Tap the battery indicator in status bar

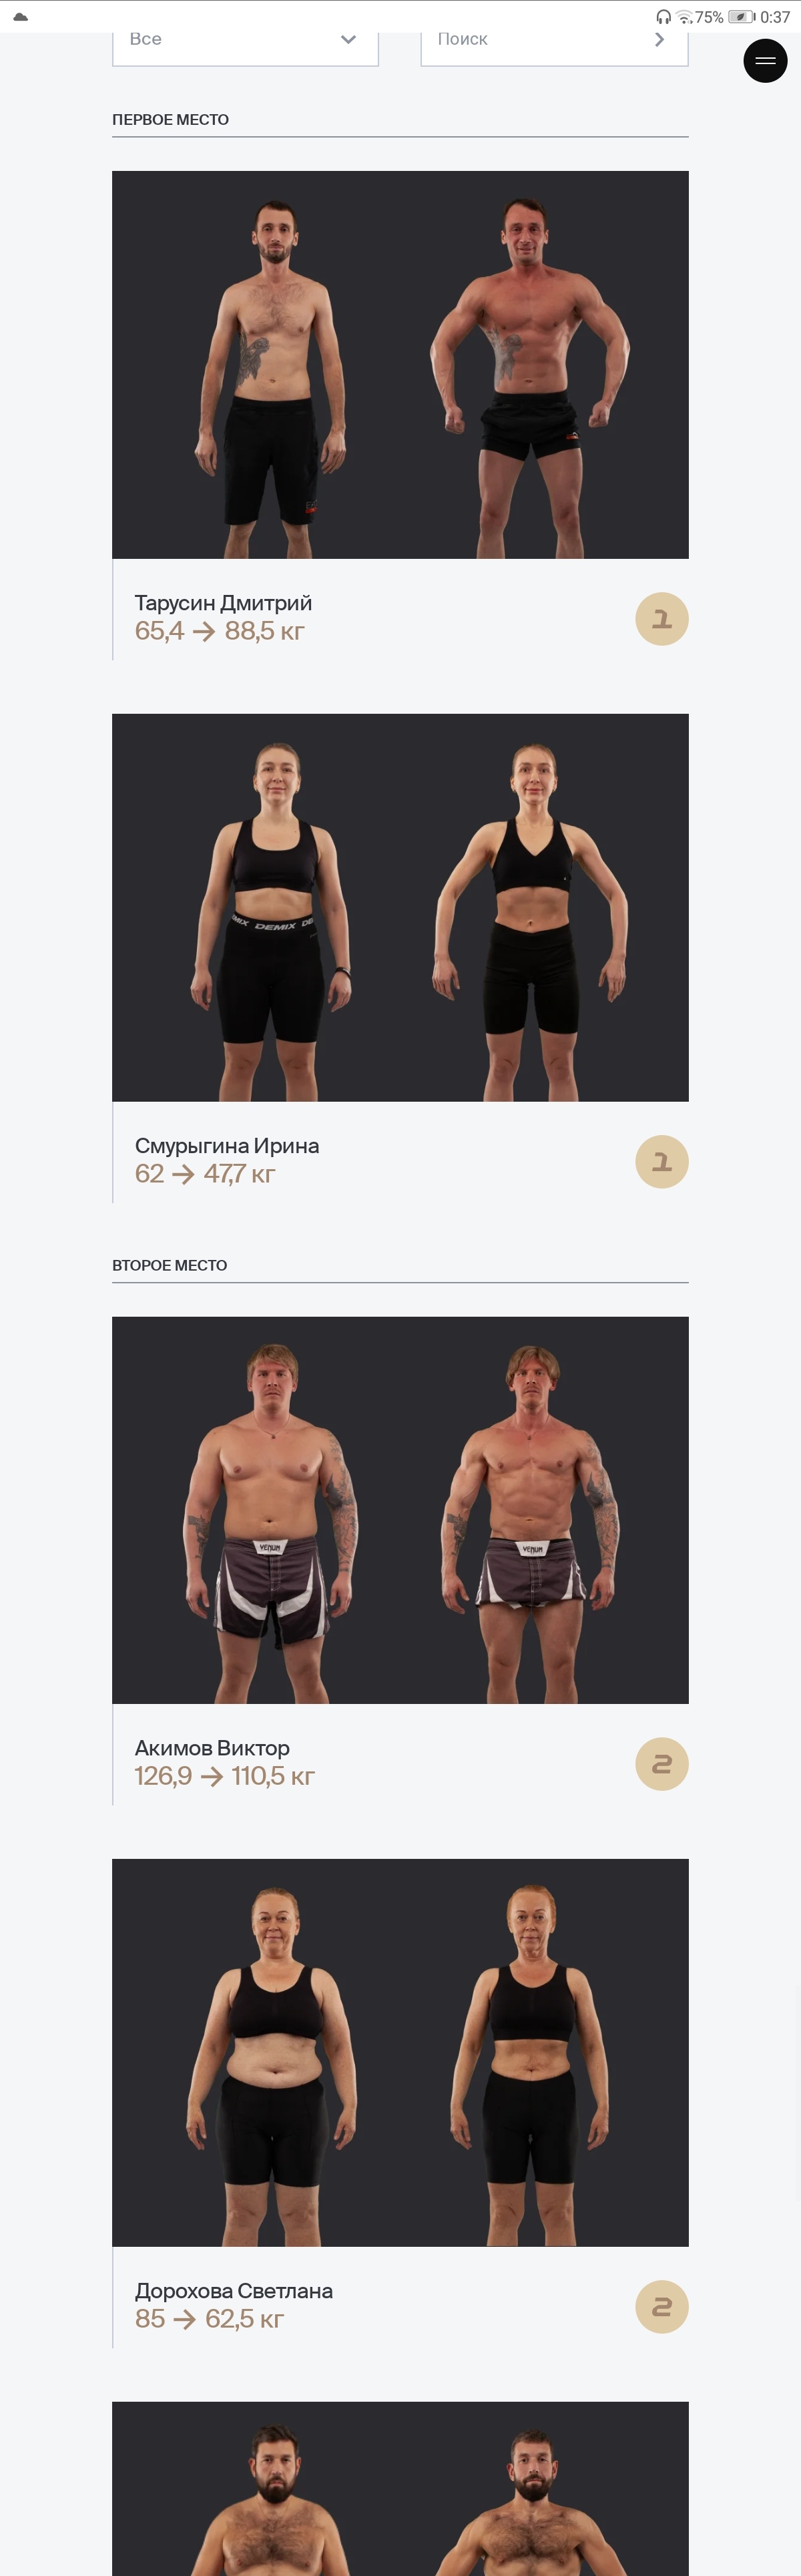point(741,17)
